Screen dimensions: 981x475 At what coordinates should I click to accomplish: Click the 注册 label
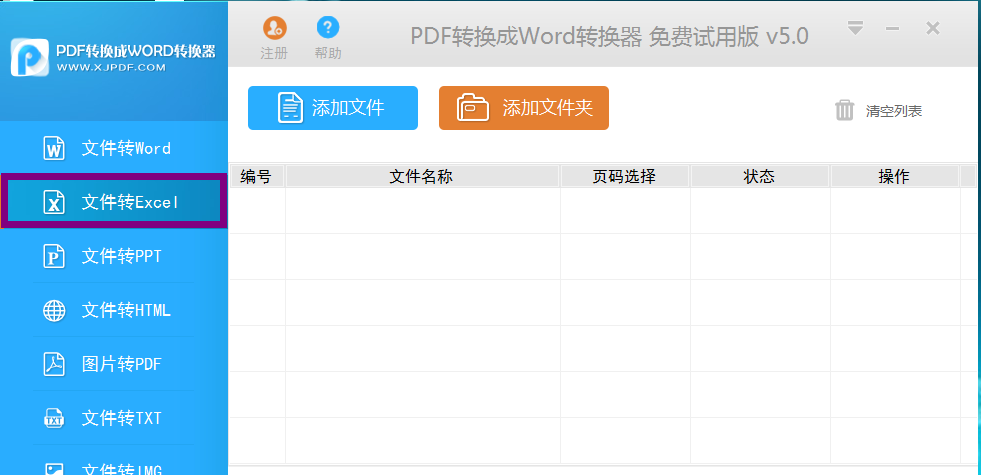(274, 53)
